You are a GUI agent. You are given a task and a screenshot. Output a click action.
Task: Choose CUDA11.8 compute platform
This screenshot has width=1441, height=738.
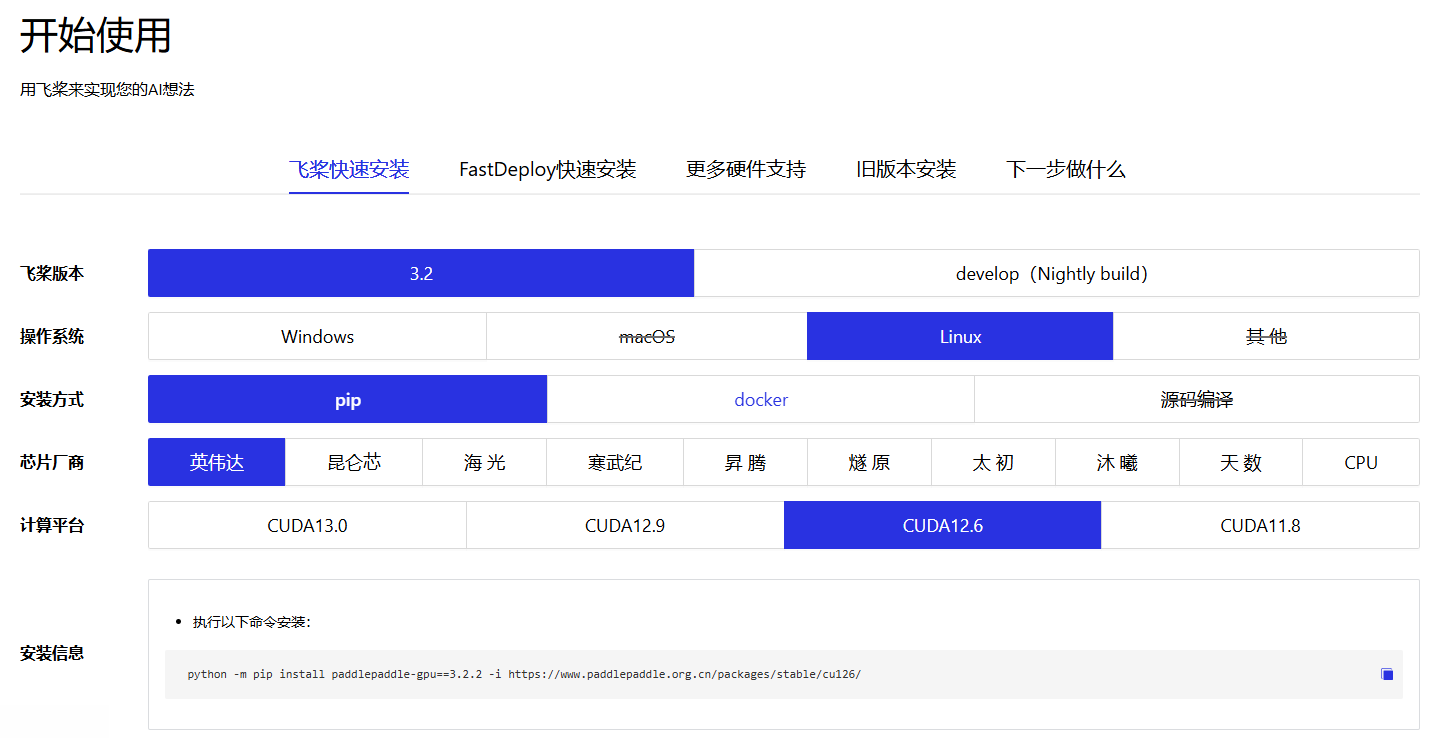click(1260, 525)
